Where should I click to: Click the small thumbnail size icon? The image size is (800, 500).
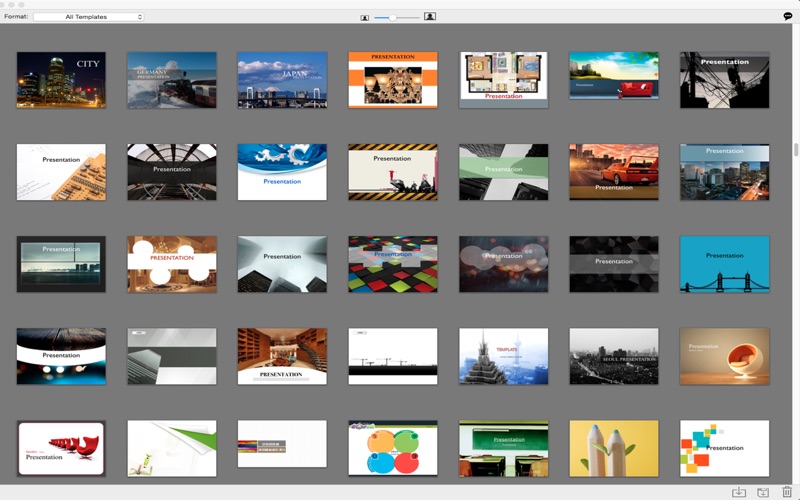click(x=364, y=17)
